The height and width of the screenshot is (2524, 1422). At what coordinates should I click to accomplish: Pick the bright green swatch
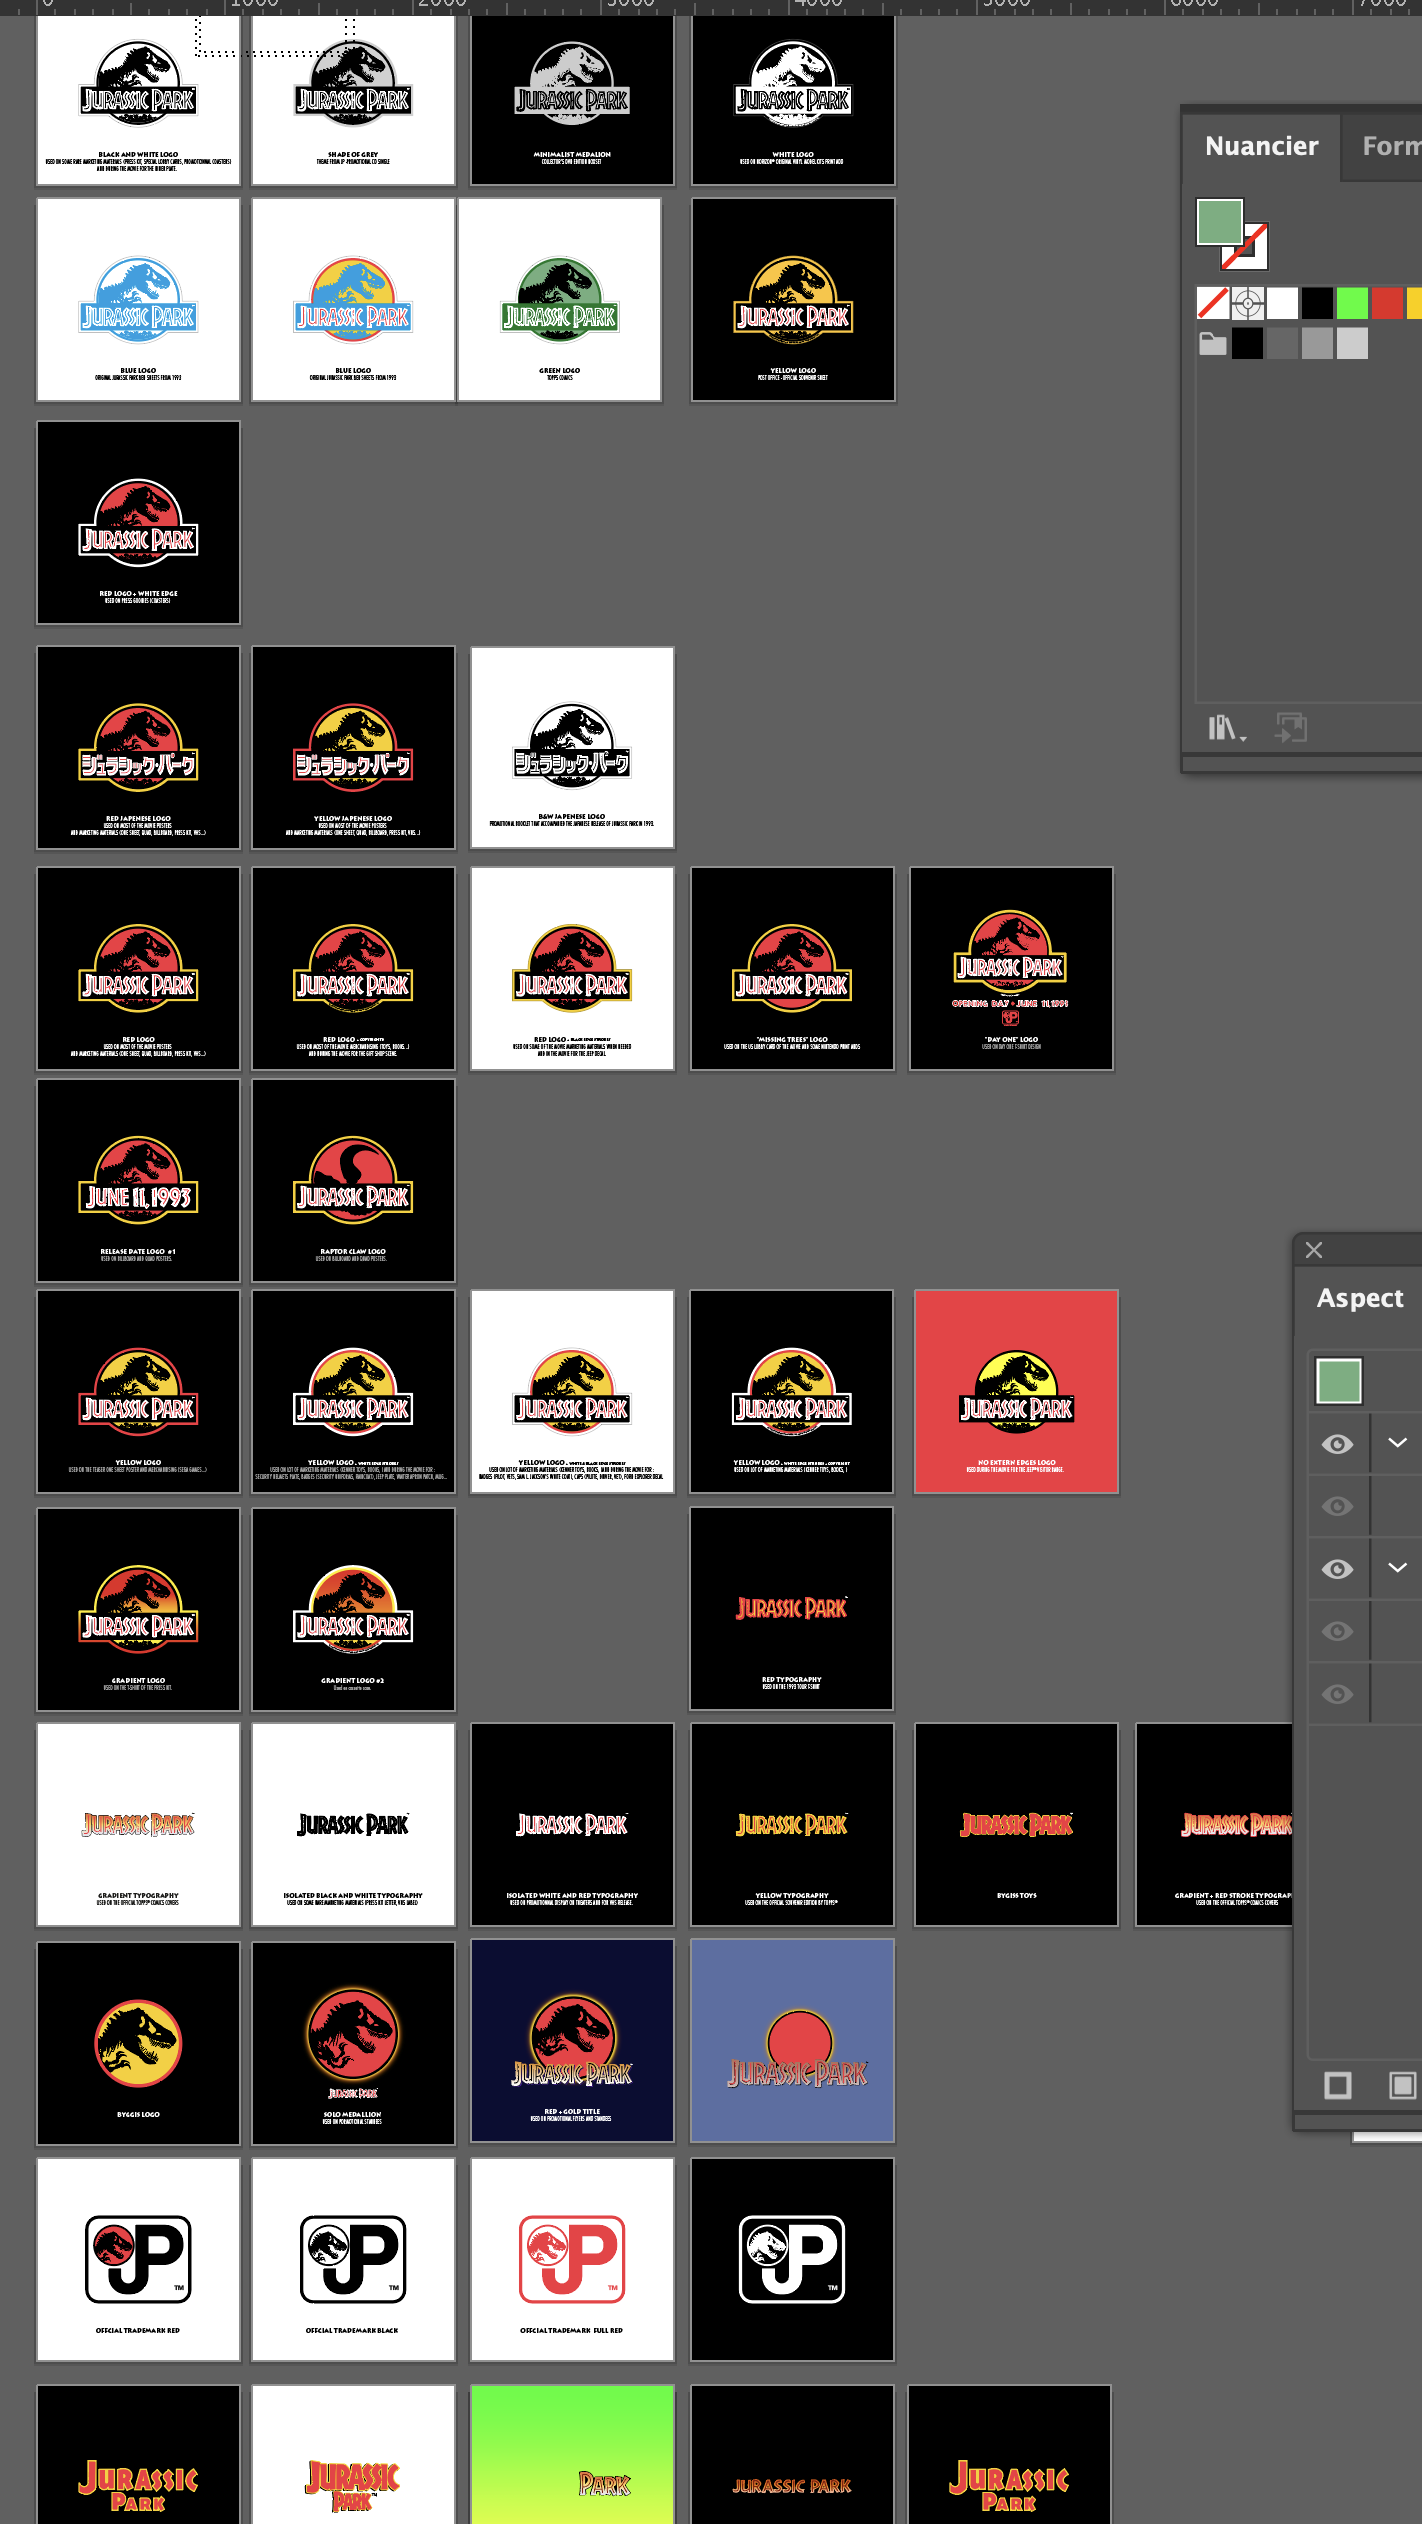click(x=1352, y=303)
